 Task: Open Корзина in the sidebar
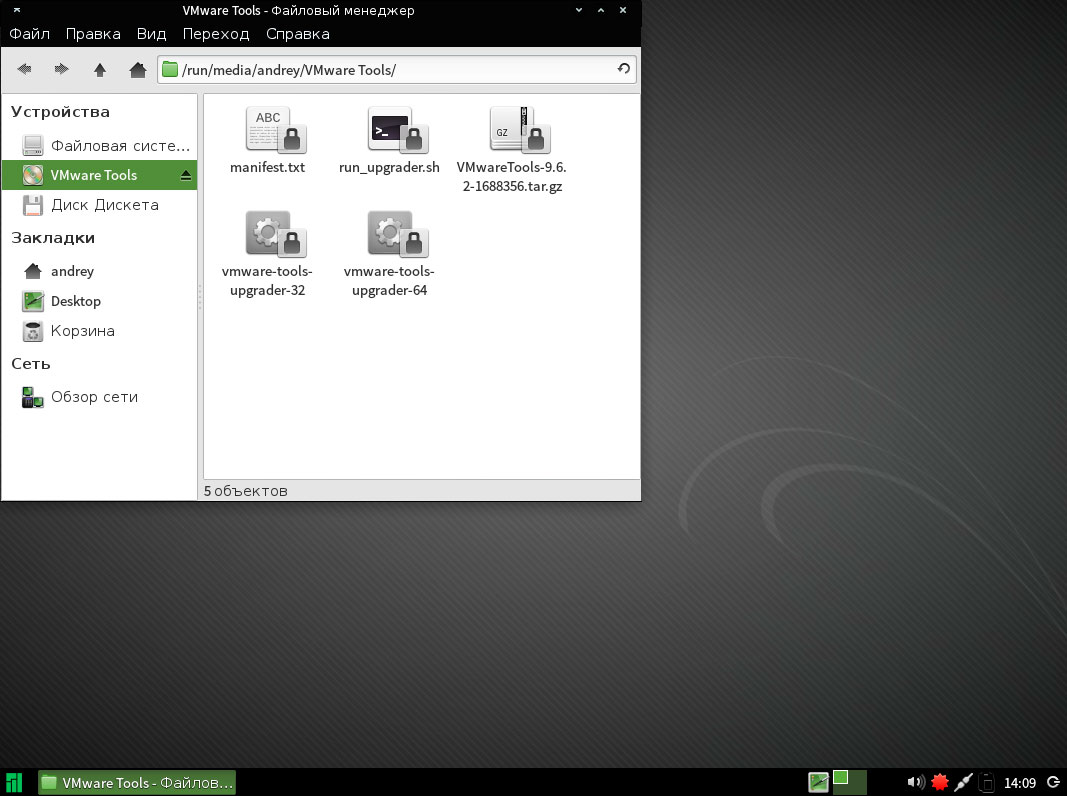pyautogui.click(x=82, y=331)
